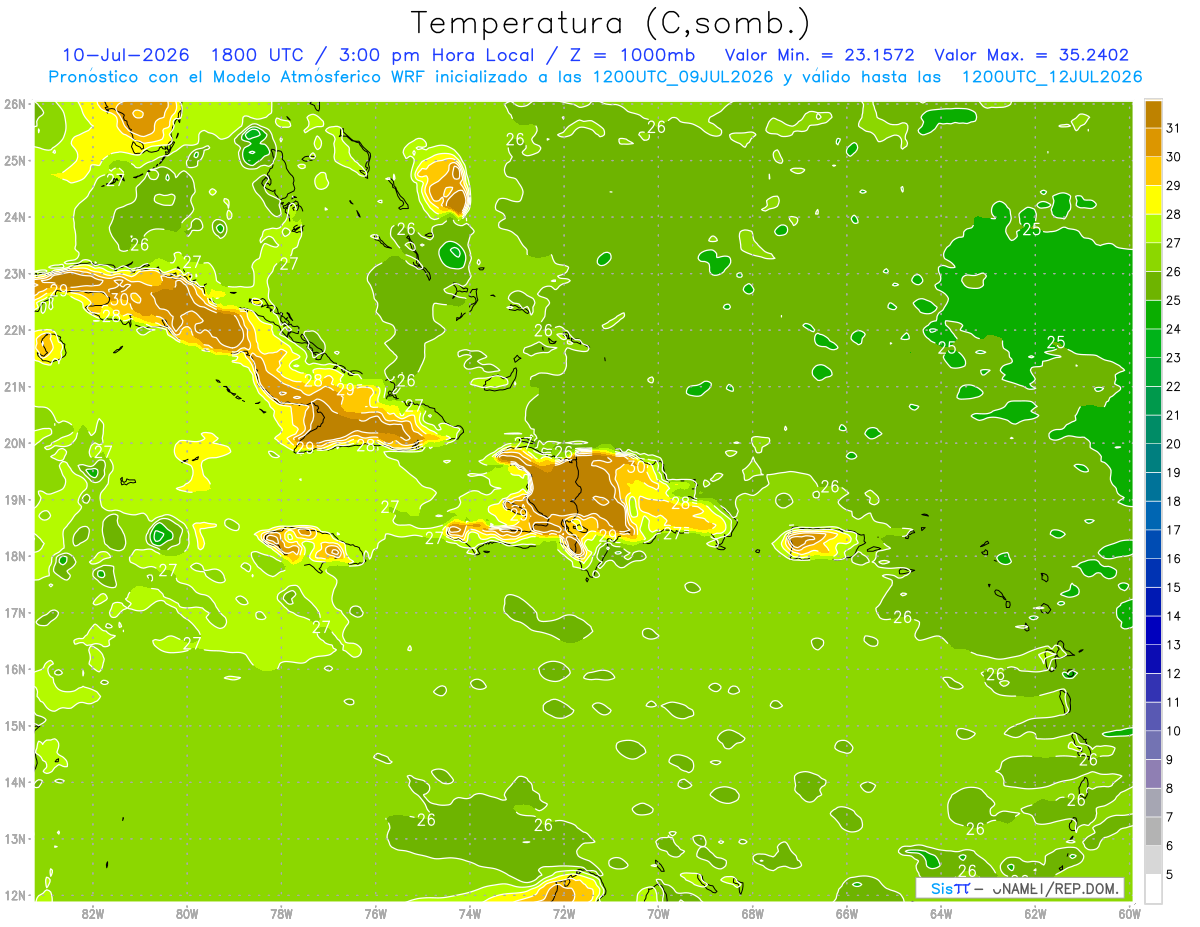Click the '82W' longitude axis label
Viewport: 1200px width, 927px height.
click(93, 912)
